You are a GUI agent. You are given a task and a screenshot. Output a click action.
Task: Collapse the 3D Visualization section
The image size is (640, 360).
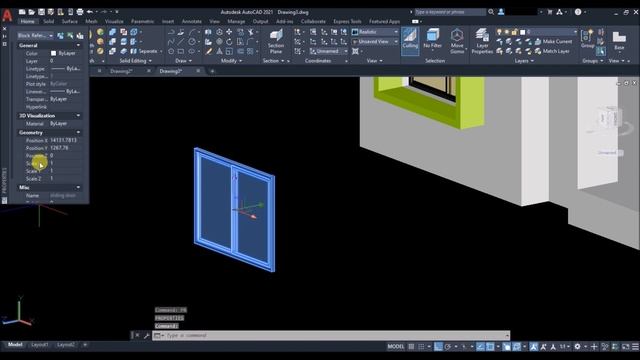[x=78, y=116]
